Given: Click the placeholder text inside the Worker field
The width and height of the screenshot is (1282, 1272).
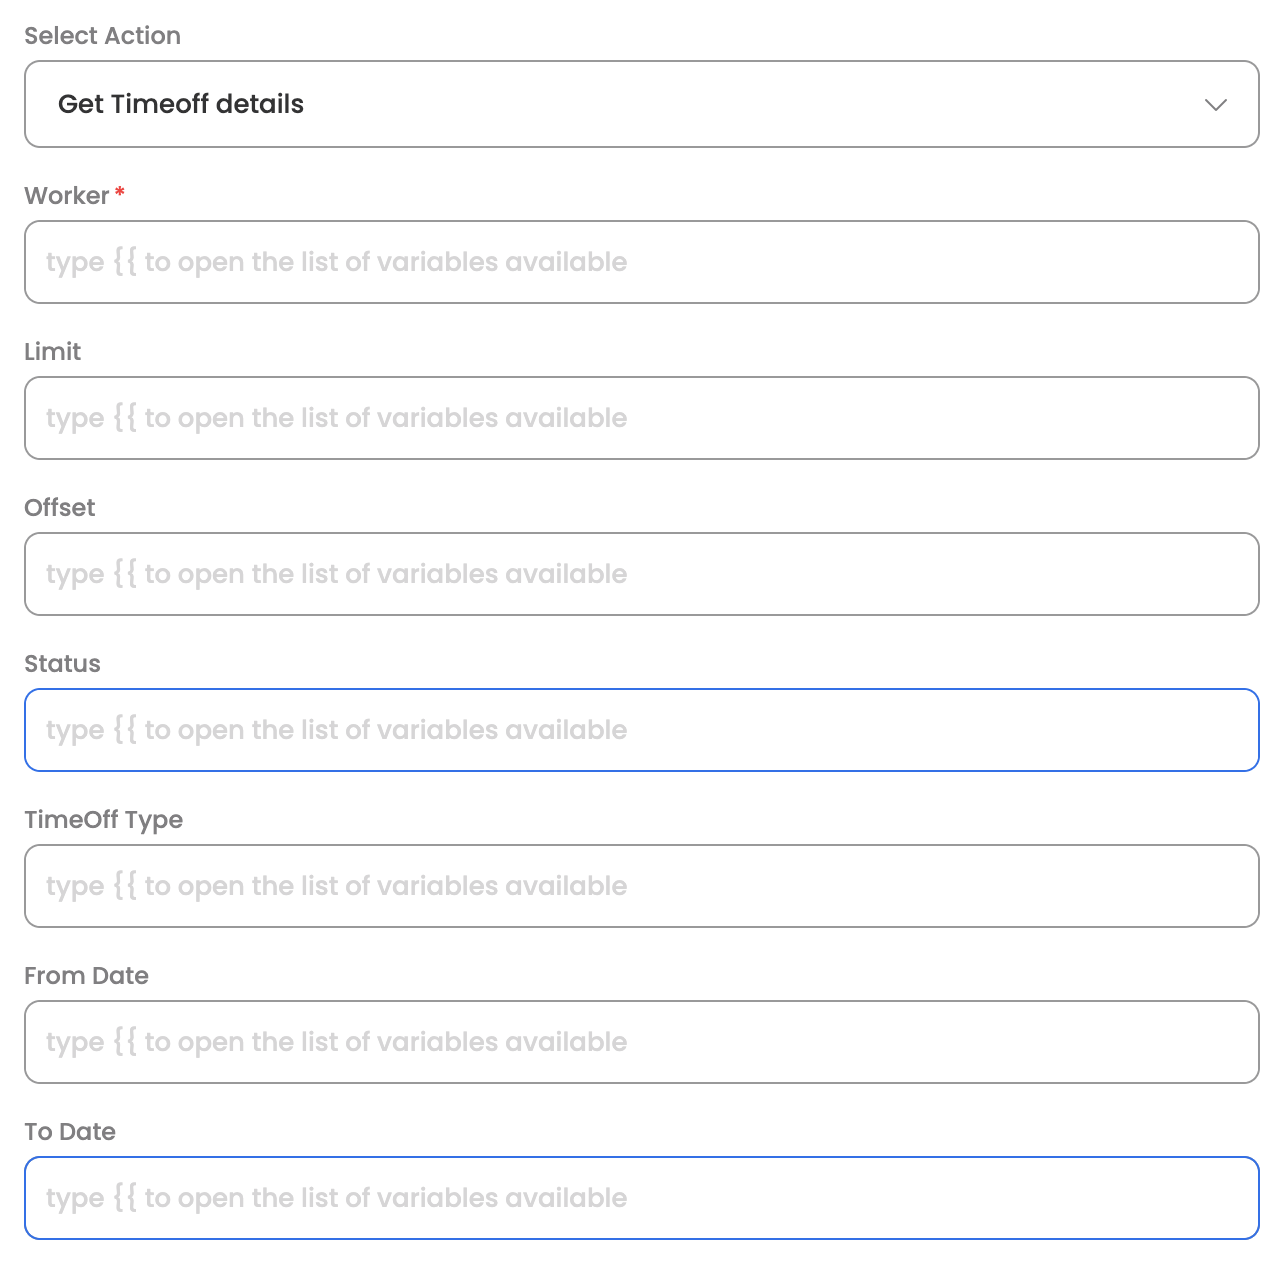Looking at the screenshot, I should (336, 262).
